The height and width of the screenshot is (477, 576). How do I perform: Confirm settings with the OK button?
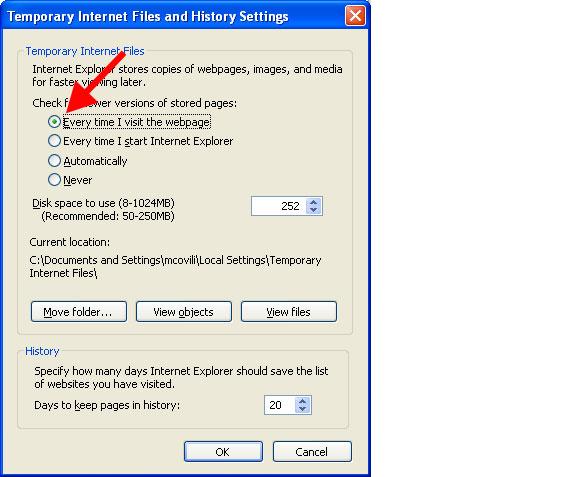(223, 451)
